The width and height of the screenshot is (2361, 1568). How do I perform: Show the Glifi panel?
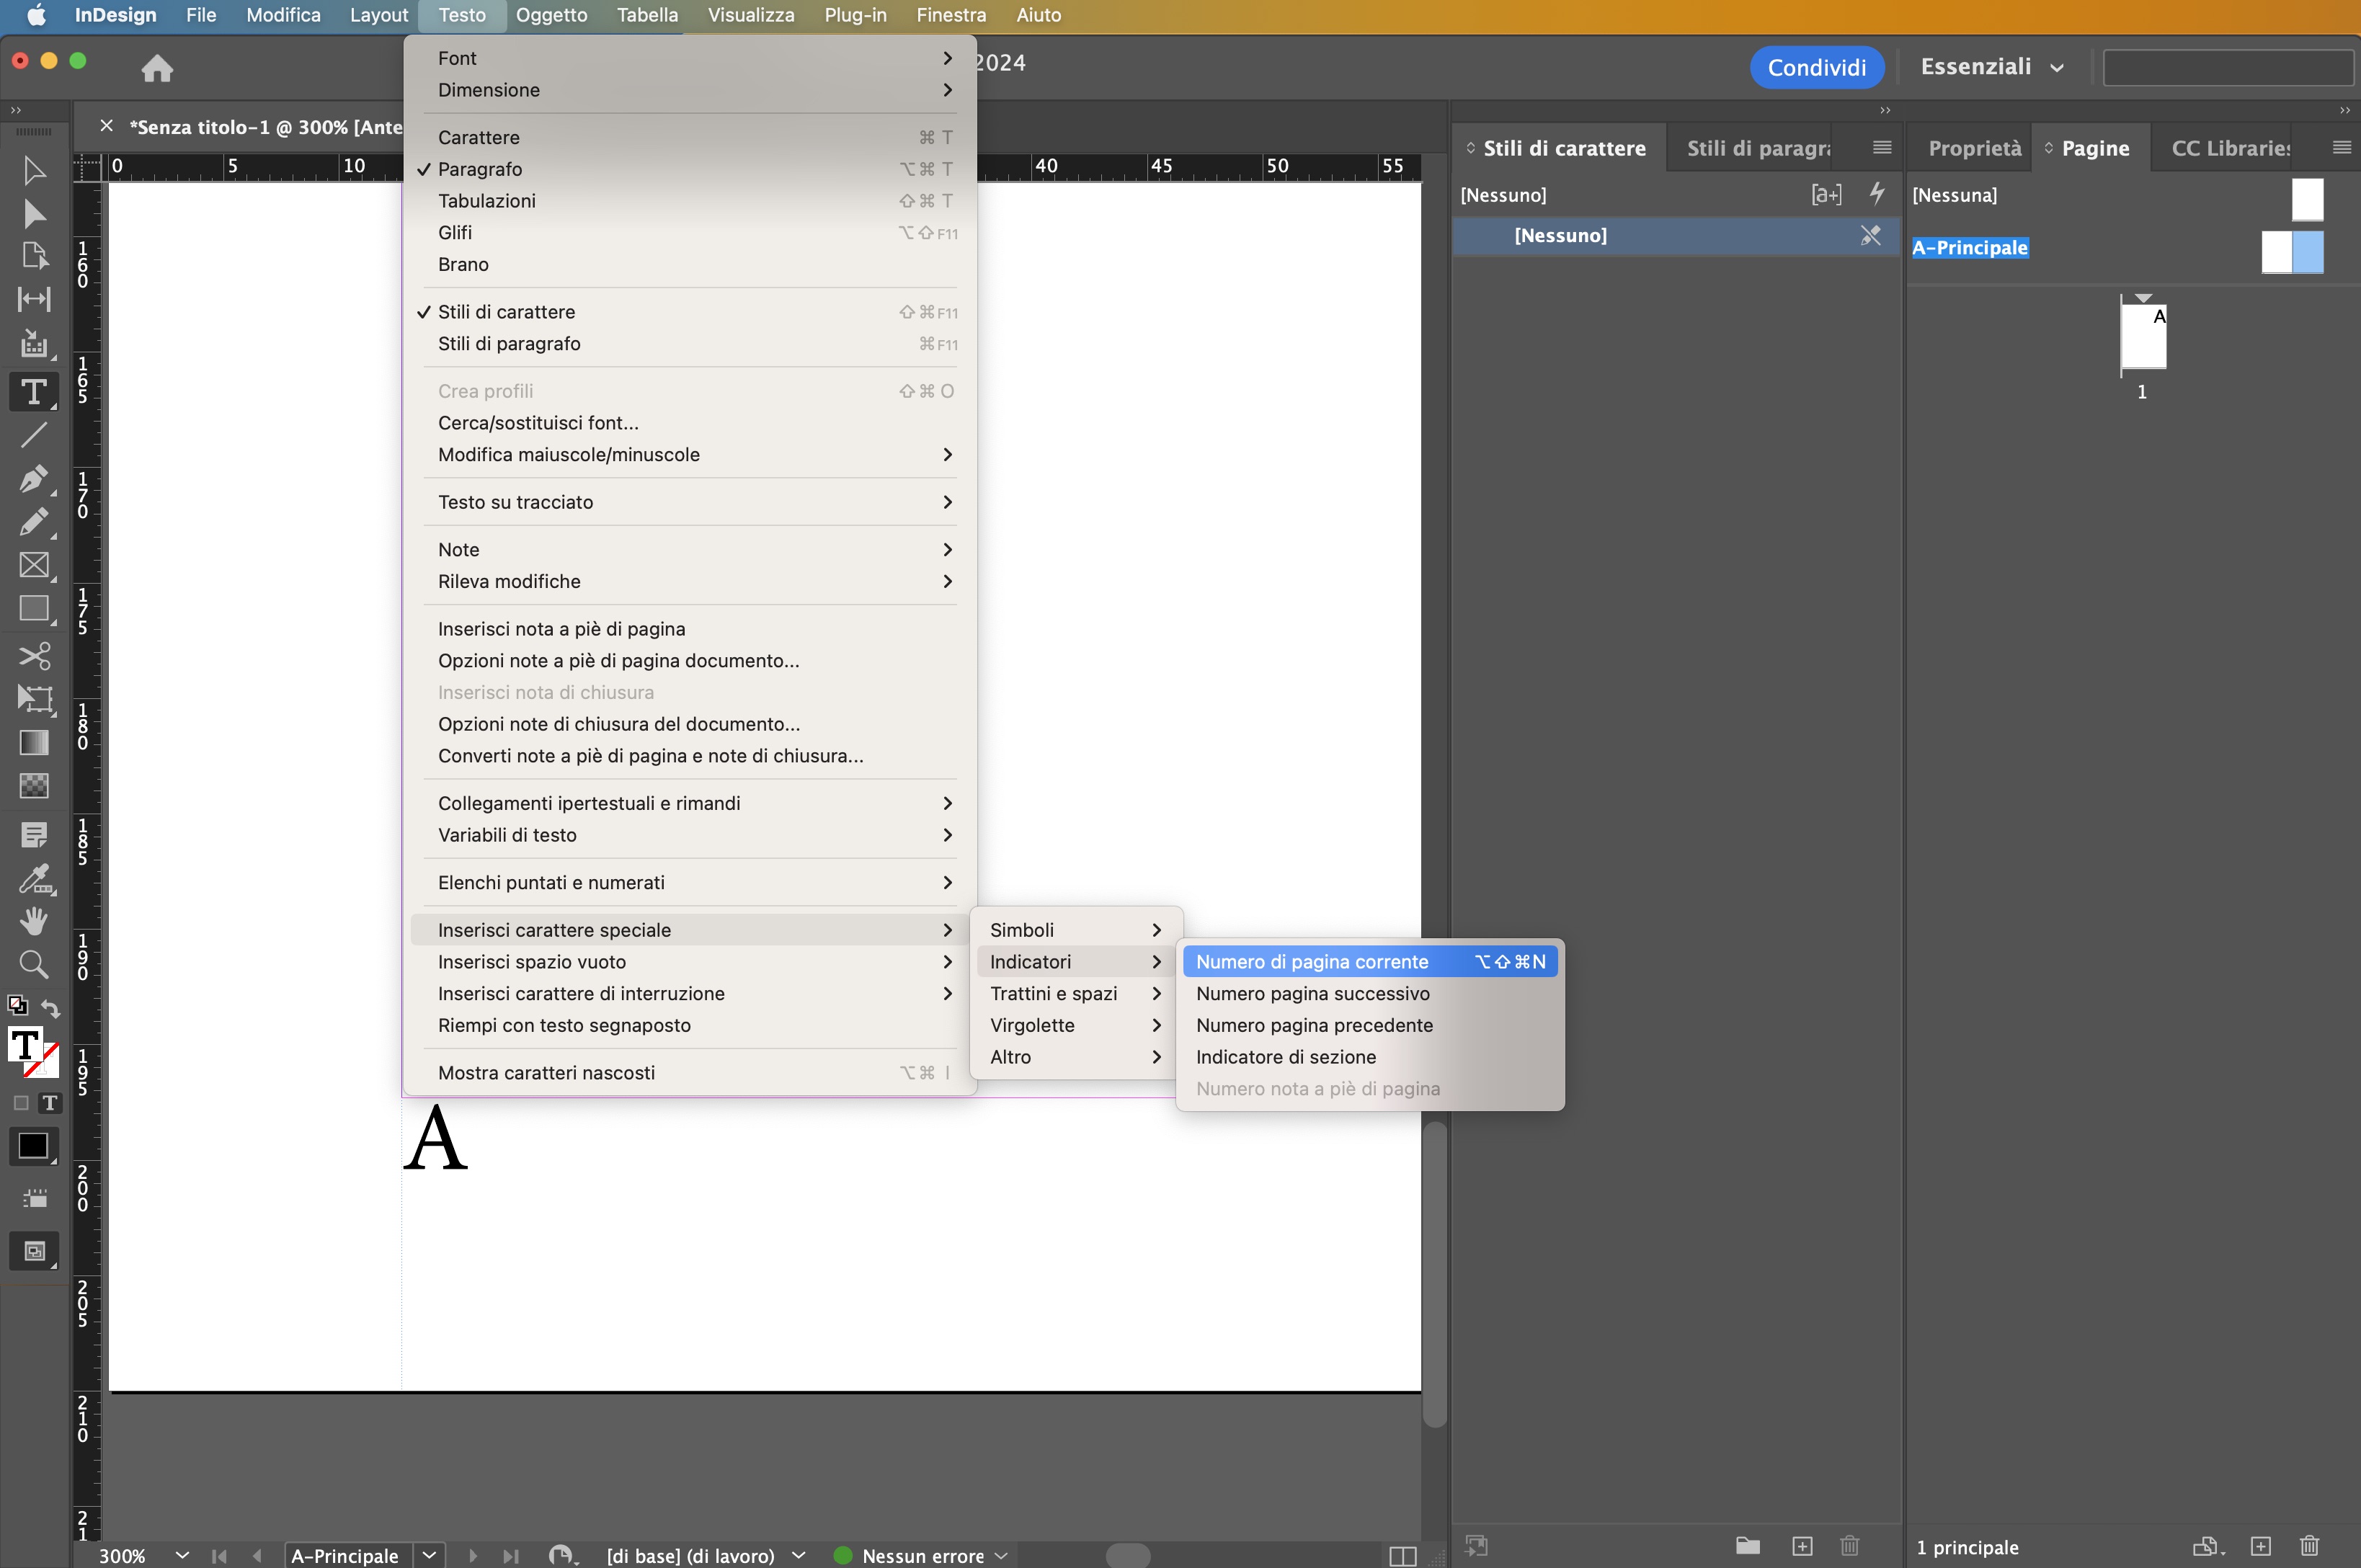(x=690, y=233)
